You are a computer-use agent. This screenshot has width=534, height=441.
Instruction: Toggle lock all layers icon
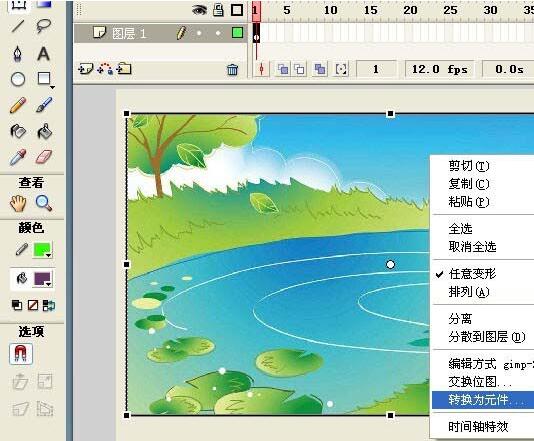[218, 10]
